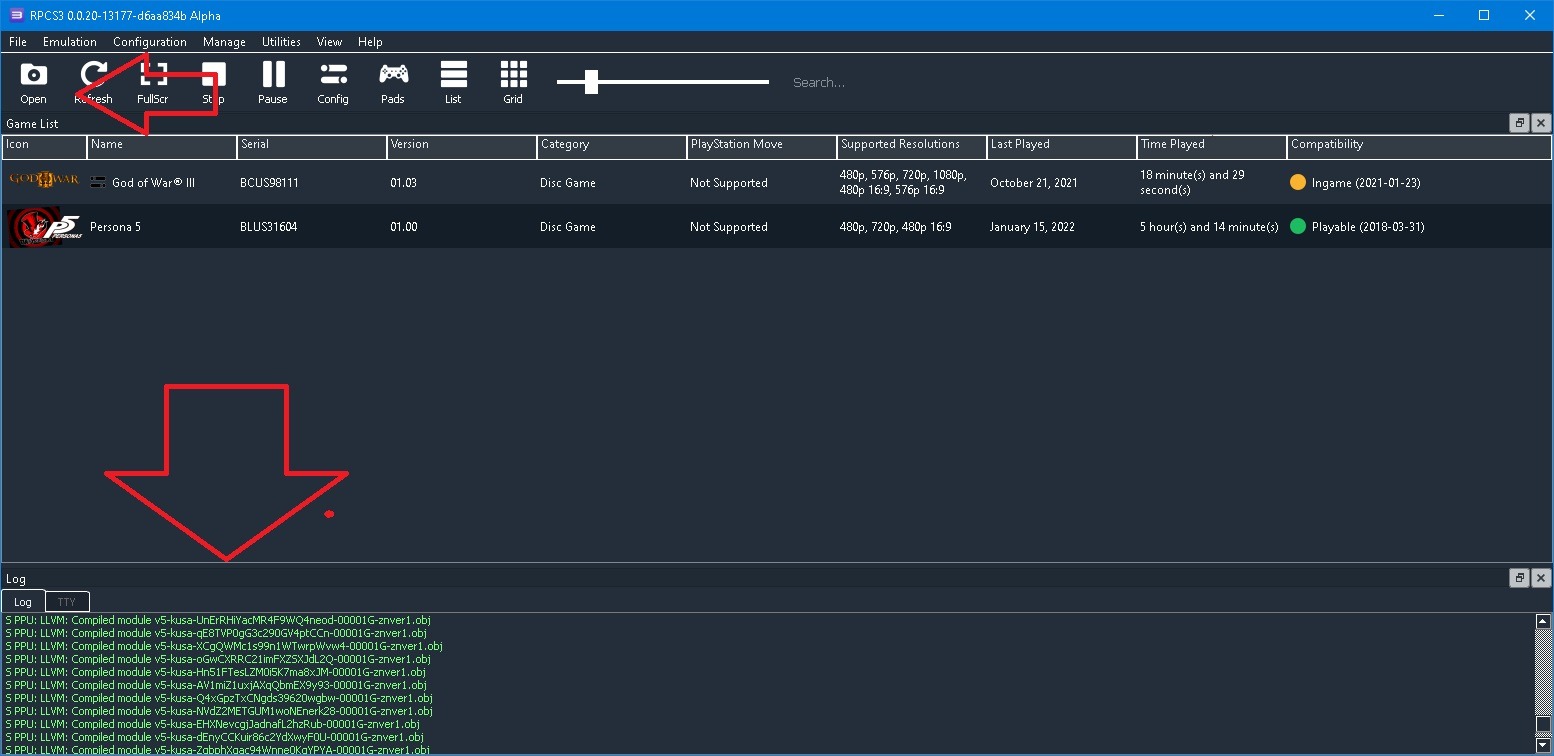Viewport: 1554px width, 756px height.
Task: Click the log scrollbar up arrow
Action: click(1543, 621)
